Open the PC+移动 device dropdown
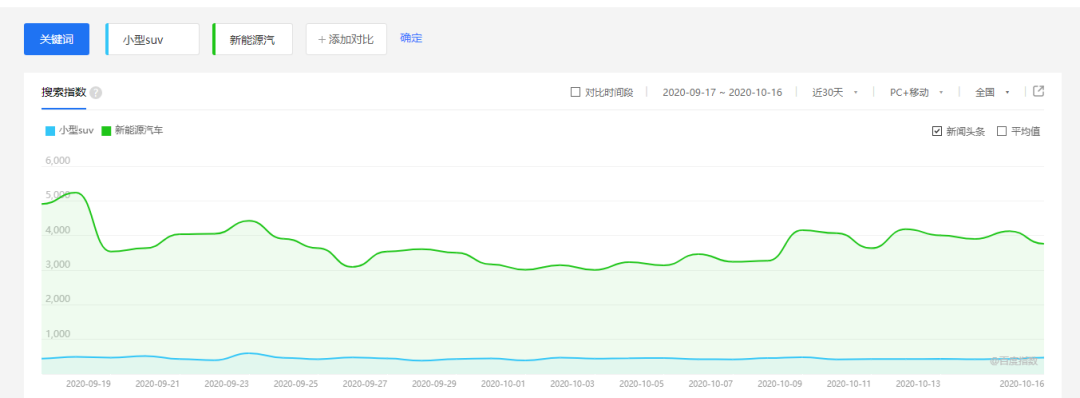Screen dimensions: 1080x398 click(x=915, y=92)
